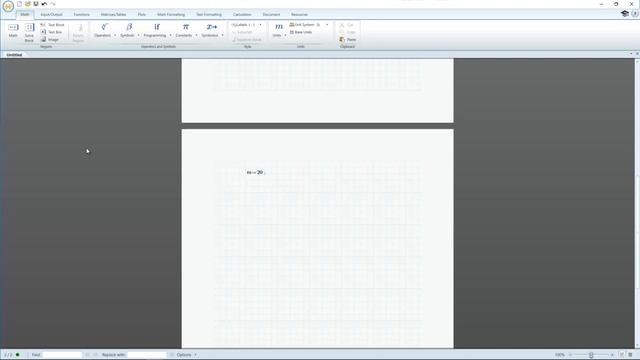This screenshot has height=360, width=640.
Task: Expand the Operators dropdown arrow
Action: (115, 36)
